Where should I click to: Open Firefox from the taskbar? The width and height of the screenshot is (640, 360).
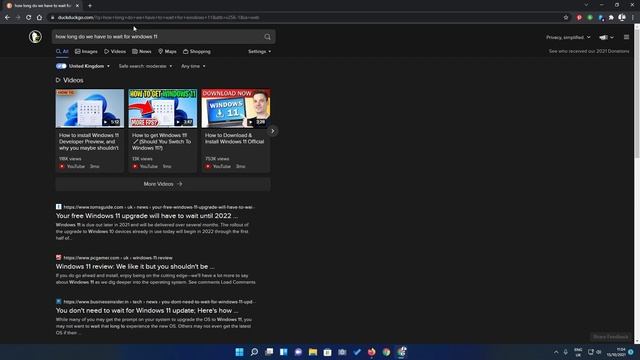(371, 352)
